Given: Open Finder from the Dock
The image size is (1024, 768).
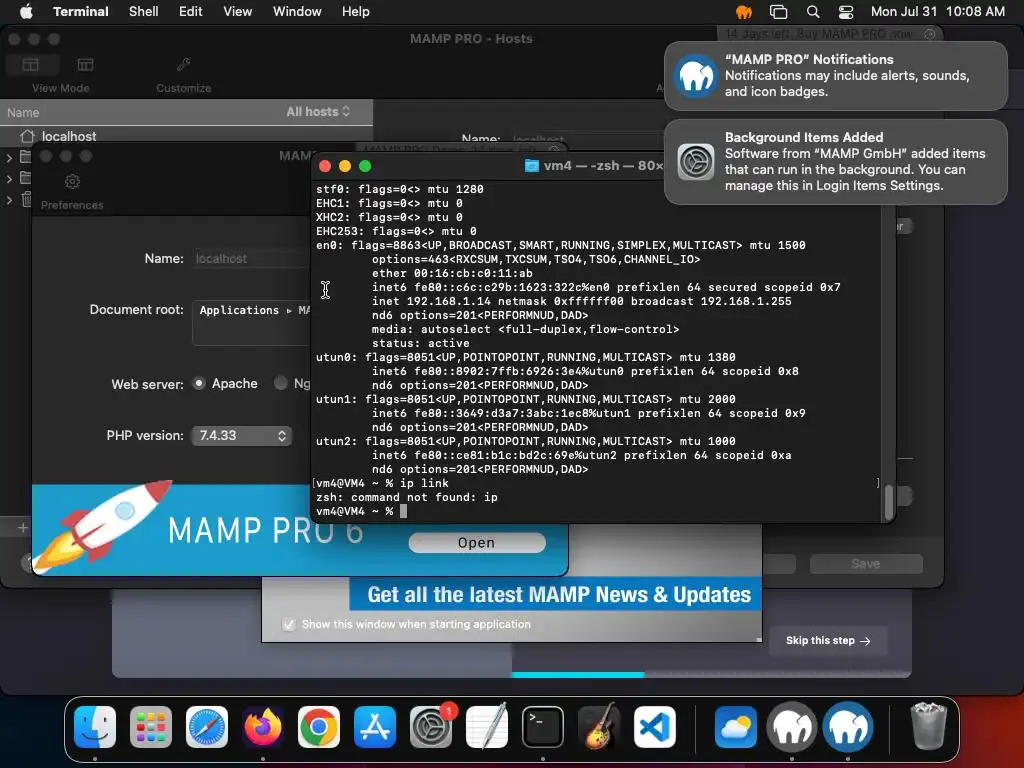Looking at the screenshot, I should tap(95, 727).
